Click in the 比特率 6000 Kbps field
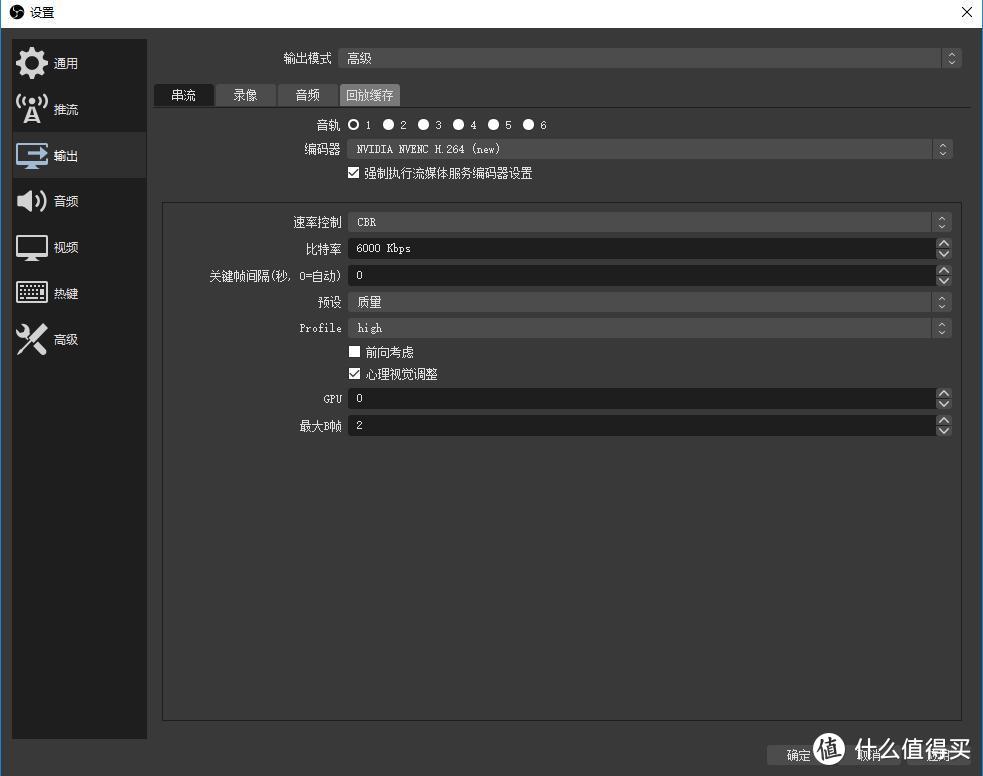This screenshot has width=983, height=776. click(x=642, y=248)
